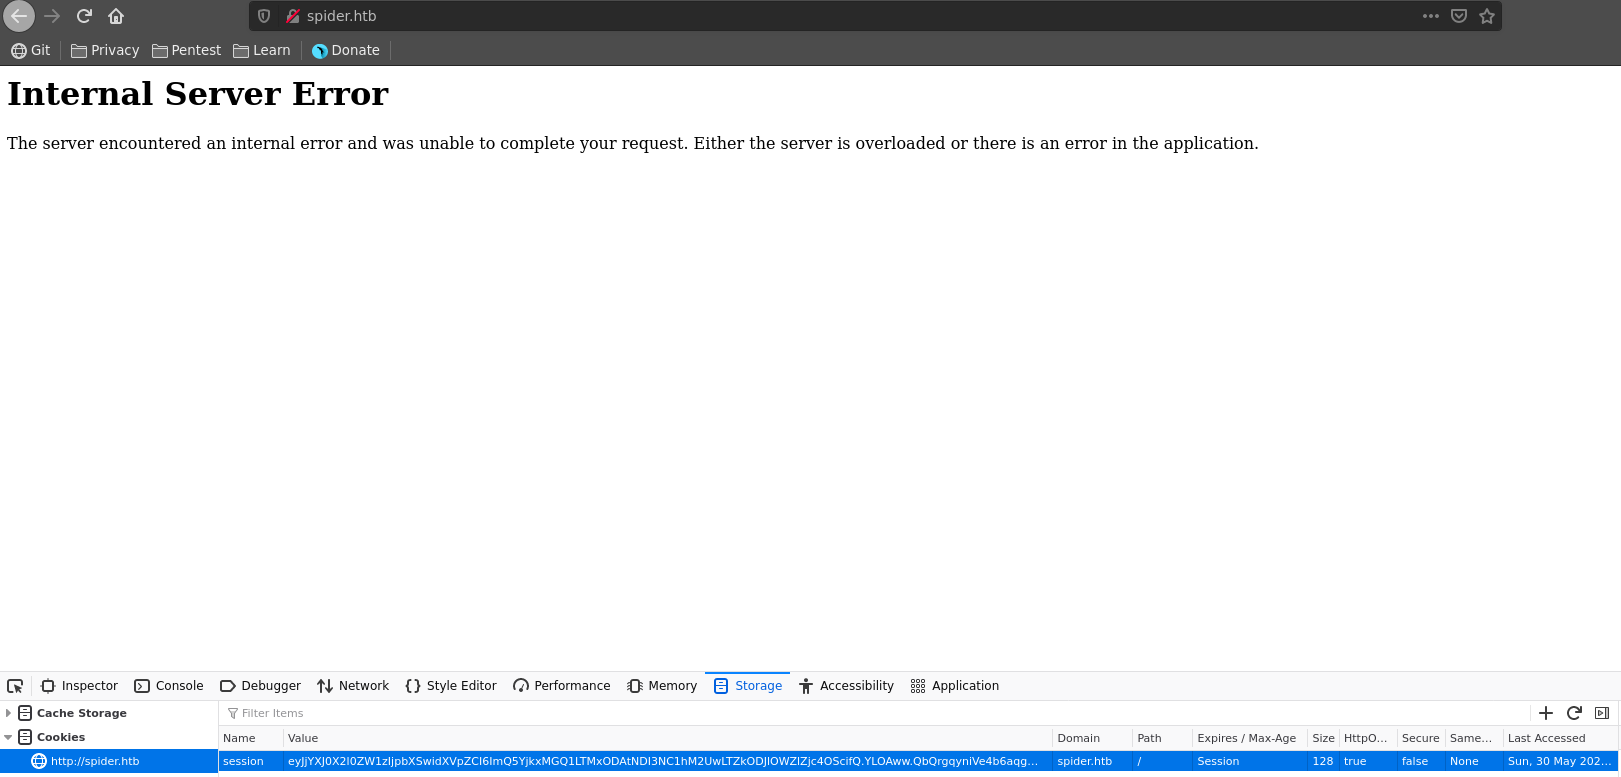Toggle the storage details sidebar pane
This screenshot has height=777, width=1621.
tap(1602, 713)
